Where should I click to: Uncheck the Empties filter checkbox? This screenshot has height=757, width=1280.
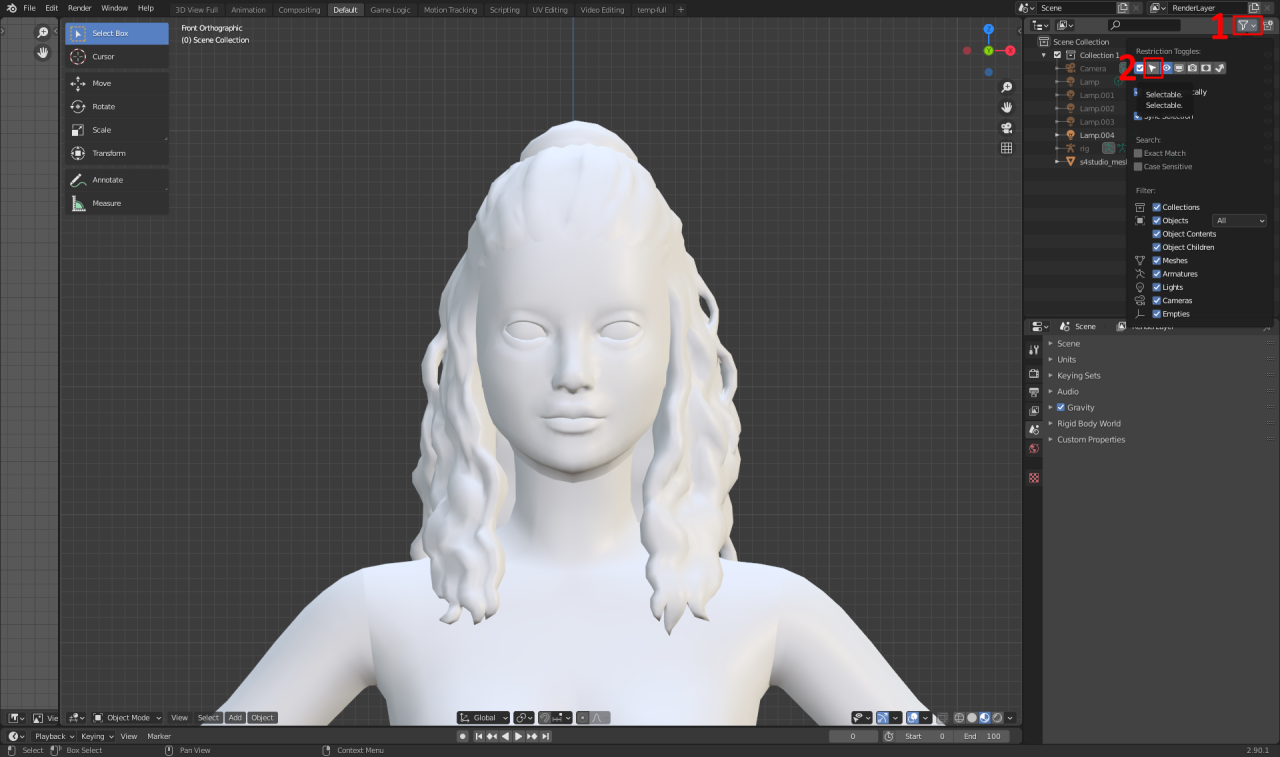click(1157, 314)
